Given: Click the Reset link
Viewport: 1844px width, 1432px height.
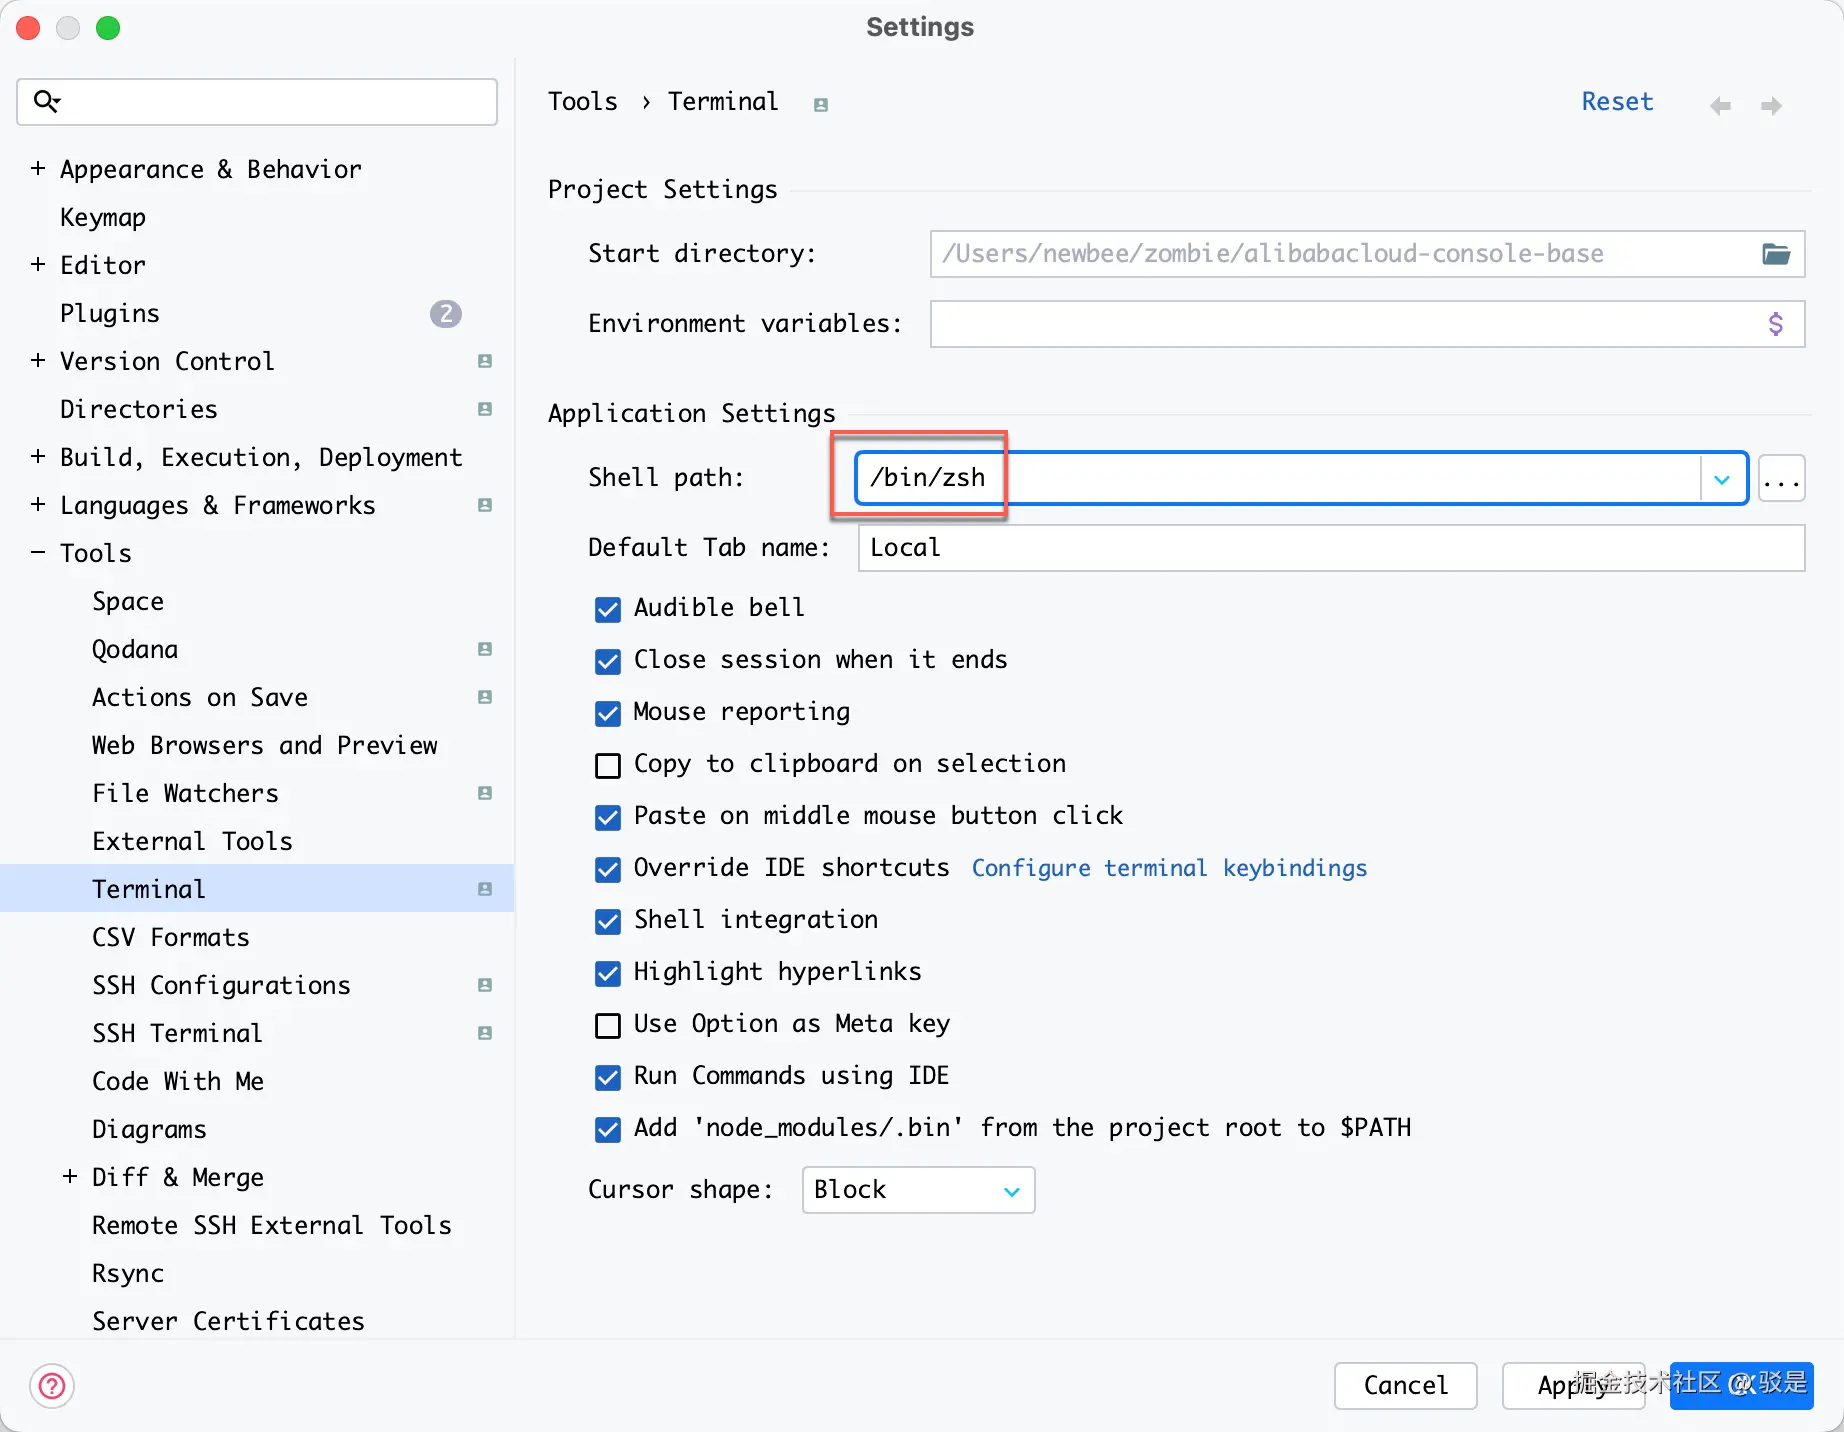Looking at the screenshot, I should (x=1617, y=102).
